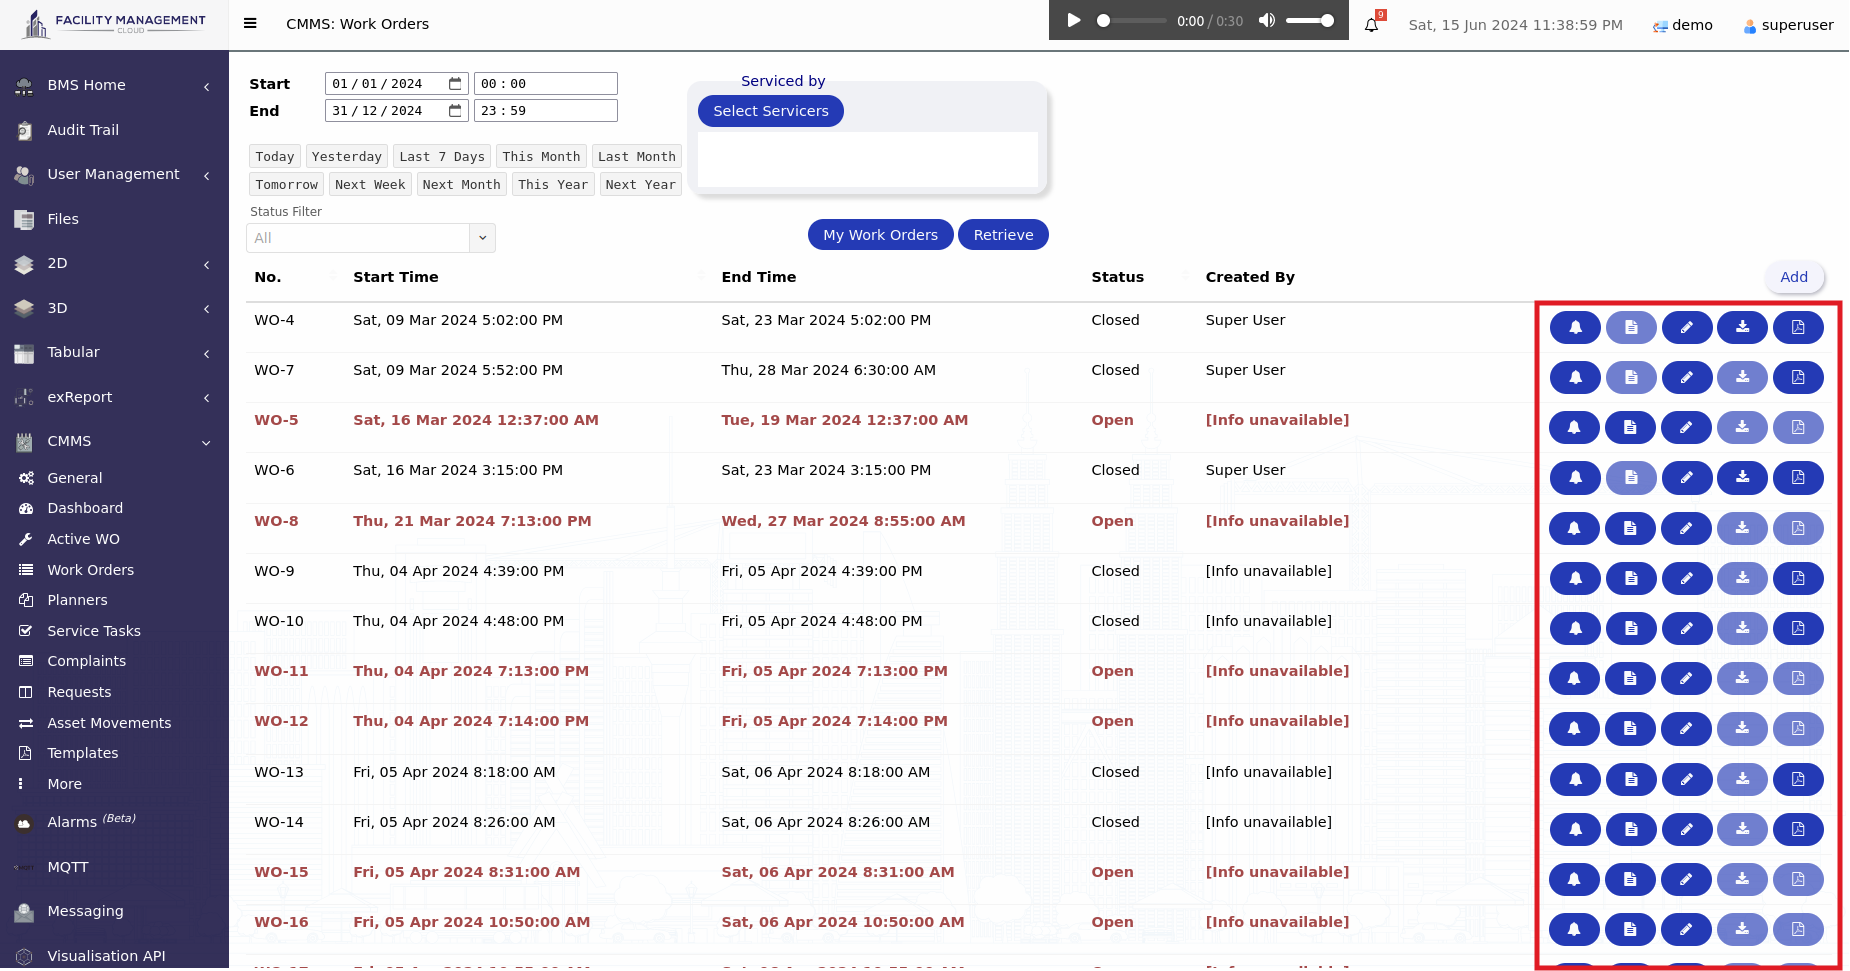Set date range to Today
1850x971 pixels.
tap(275, 156)
